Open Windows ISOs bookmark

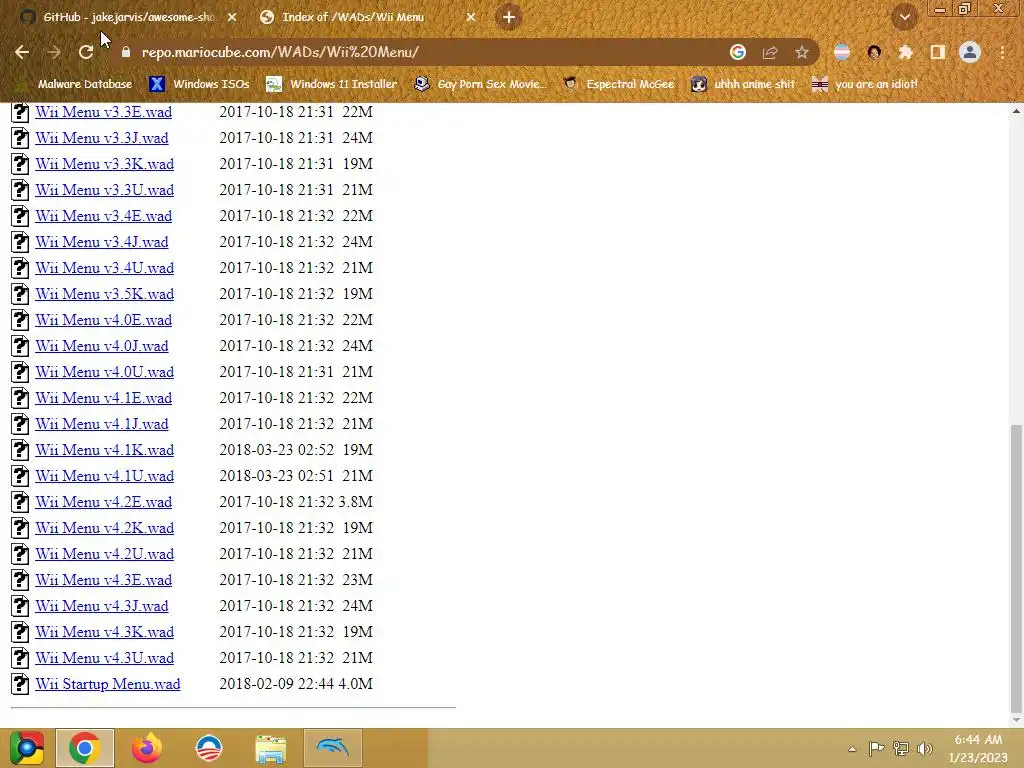tap(199, 84)
